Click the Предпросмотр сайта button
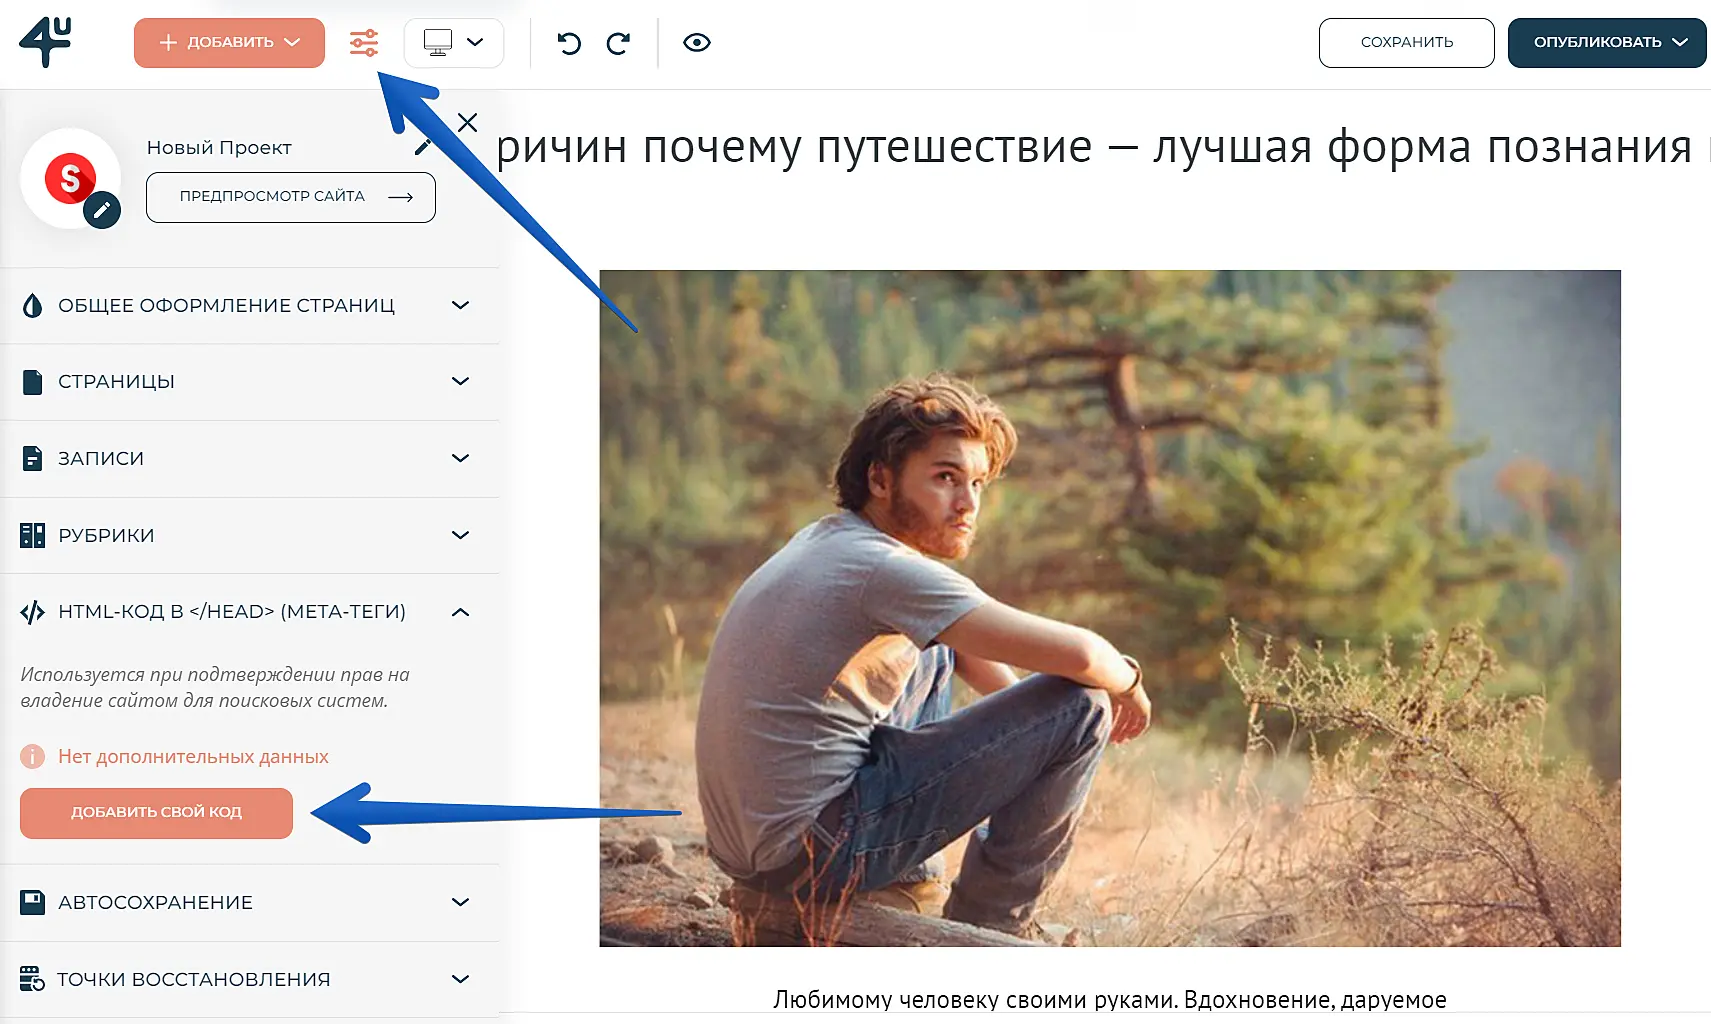Viewport: 1711px width, 1024px height. click(291, 197)
